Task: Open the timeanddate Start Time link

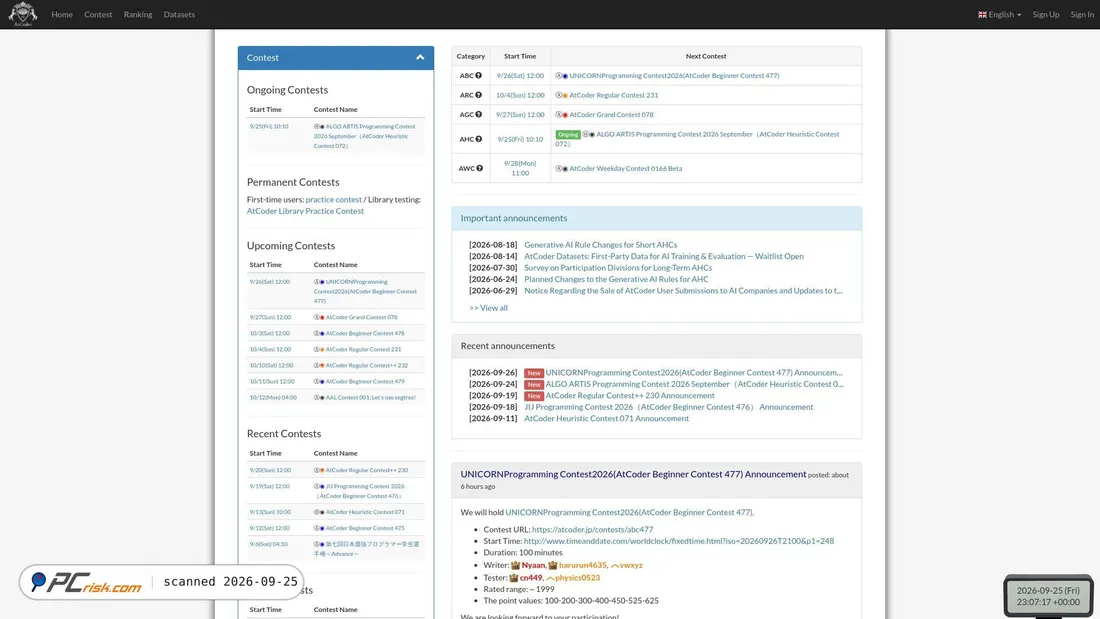Action: [678, 541]
